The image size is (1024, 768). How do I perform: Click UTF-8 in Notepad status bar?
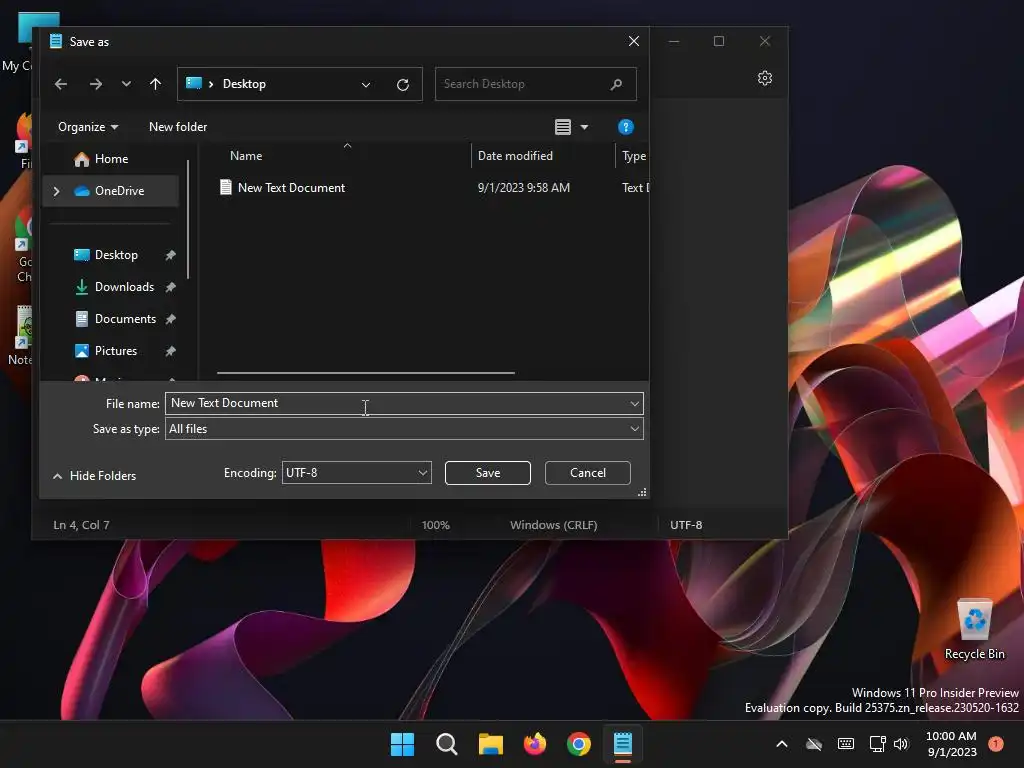click(x=686, y=525)
